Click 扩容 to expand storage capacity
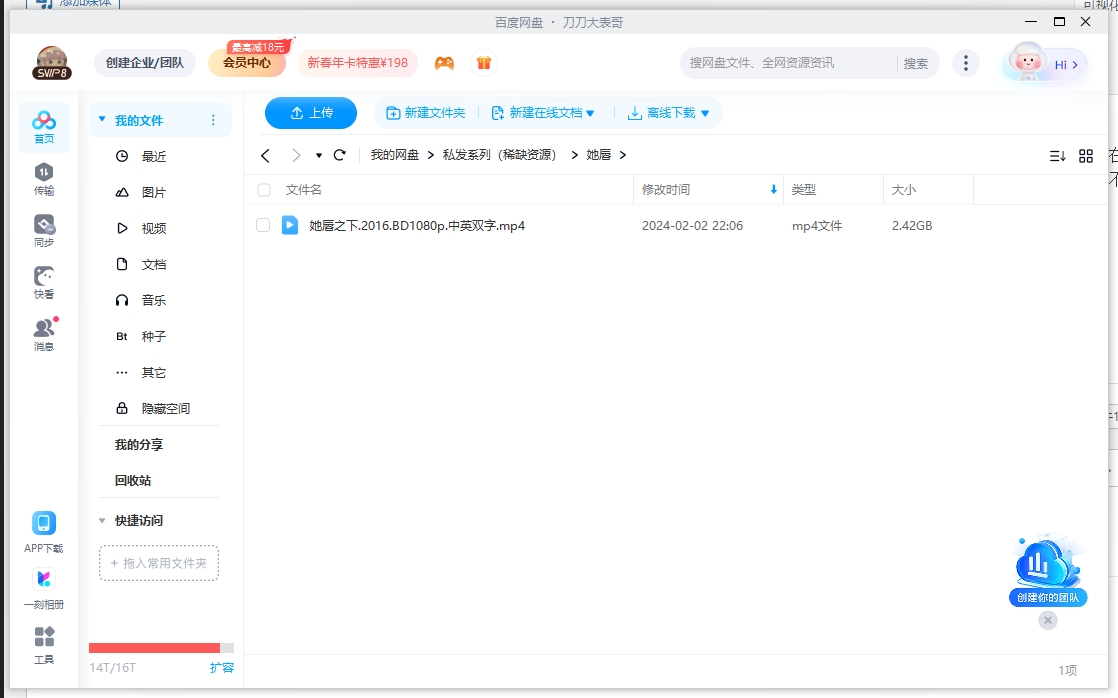The height and width of the screenshot is (698, 1118). point(222,667)
